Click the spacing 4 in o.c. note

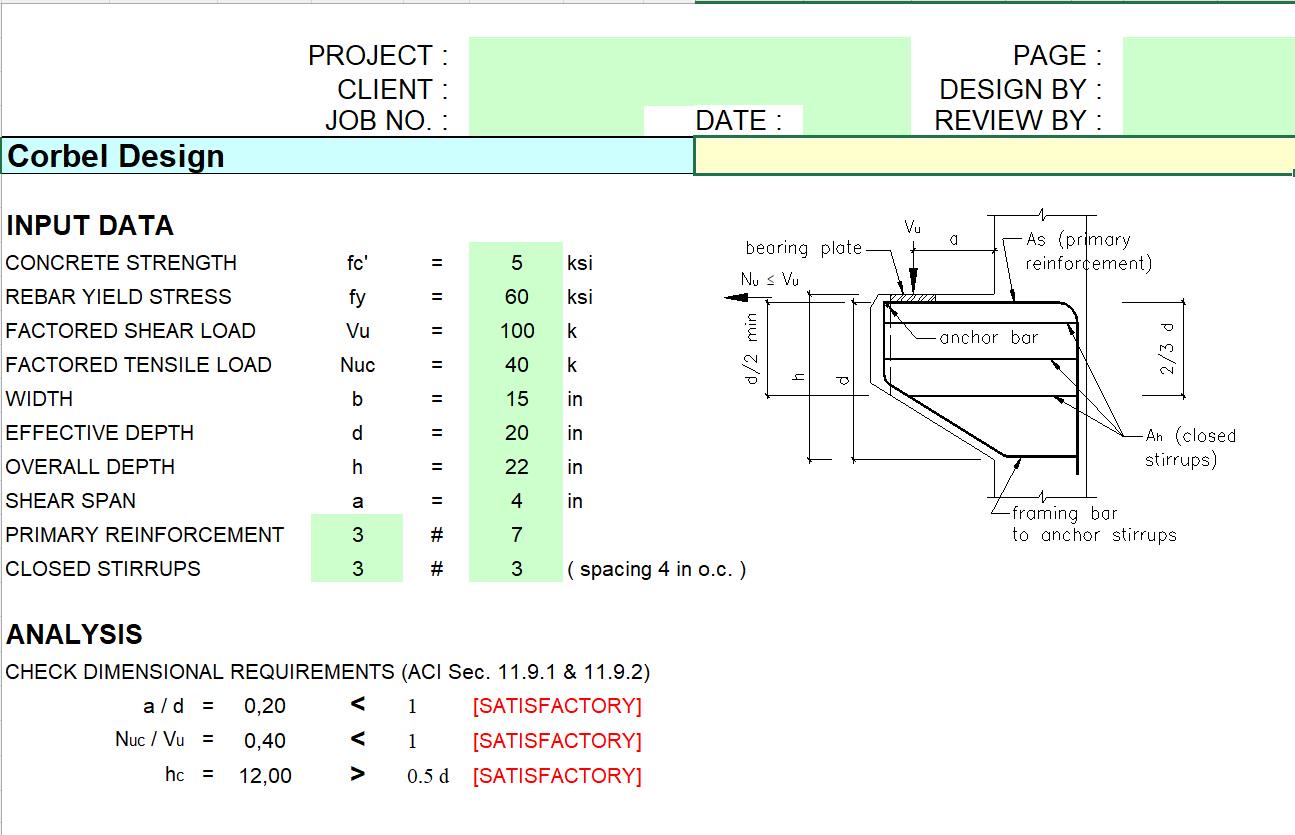click(x=656, y=570)
